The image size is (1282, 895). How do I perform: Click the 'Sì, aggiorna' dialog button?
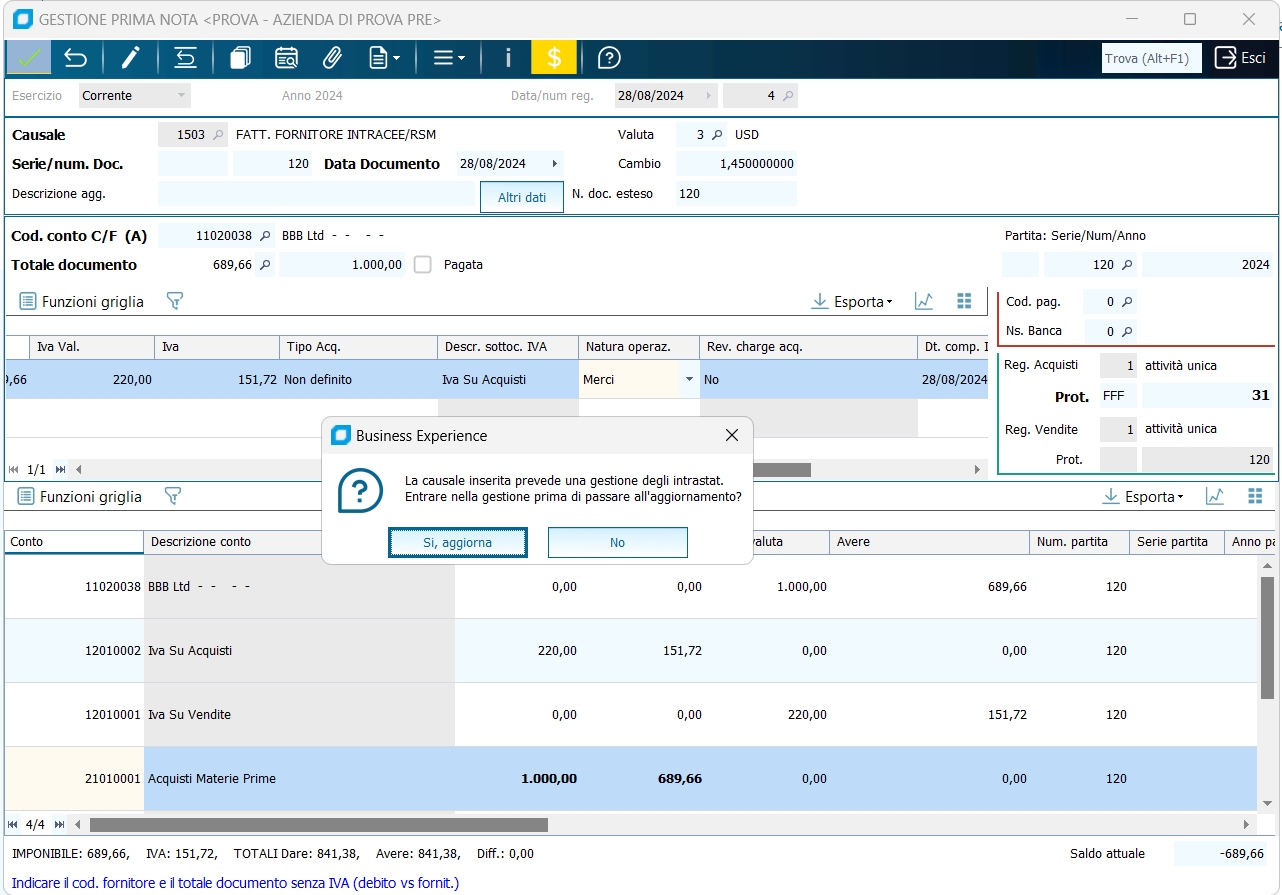458,542
